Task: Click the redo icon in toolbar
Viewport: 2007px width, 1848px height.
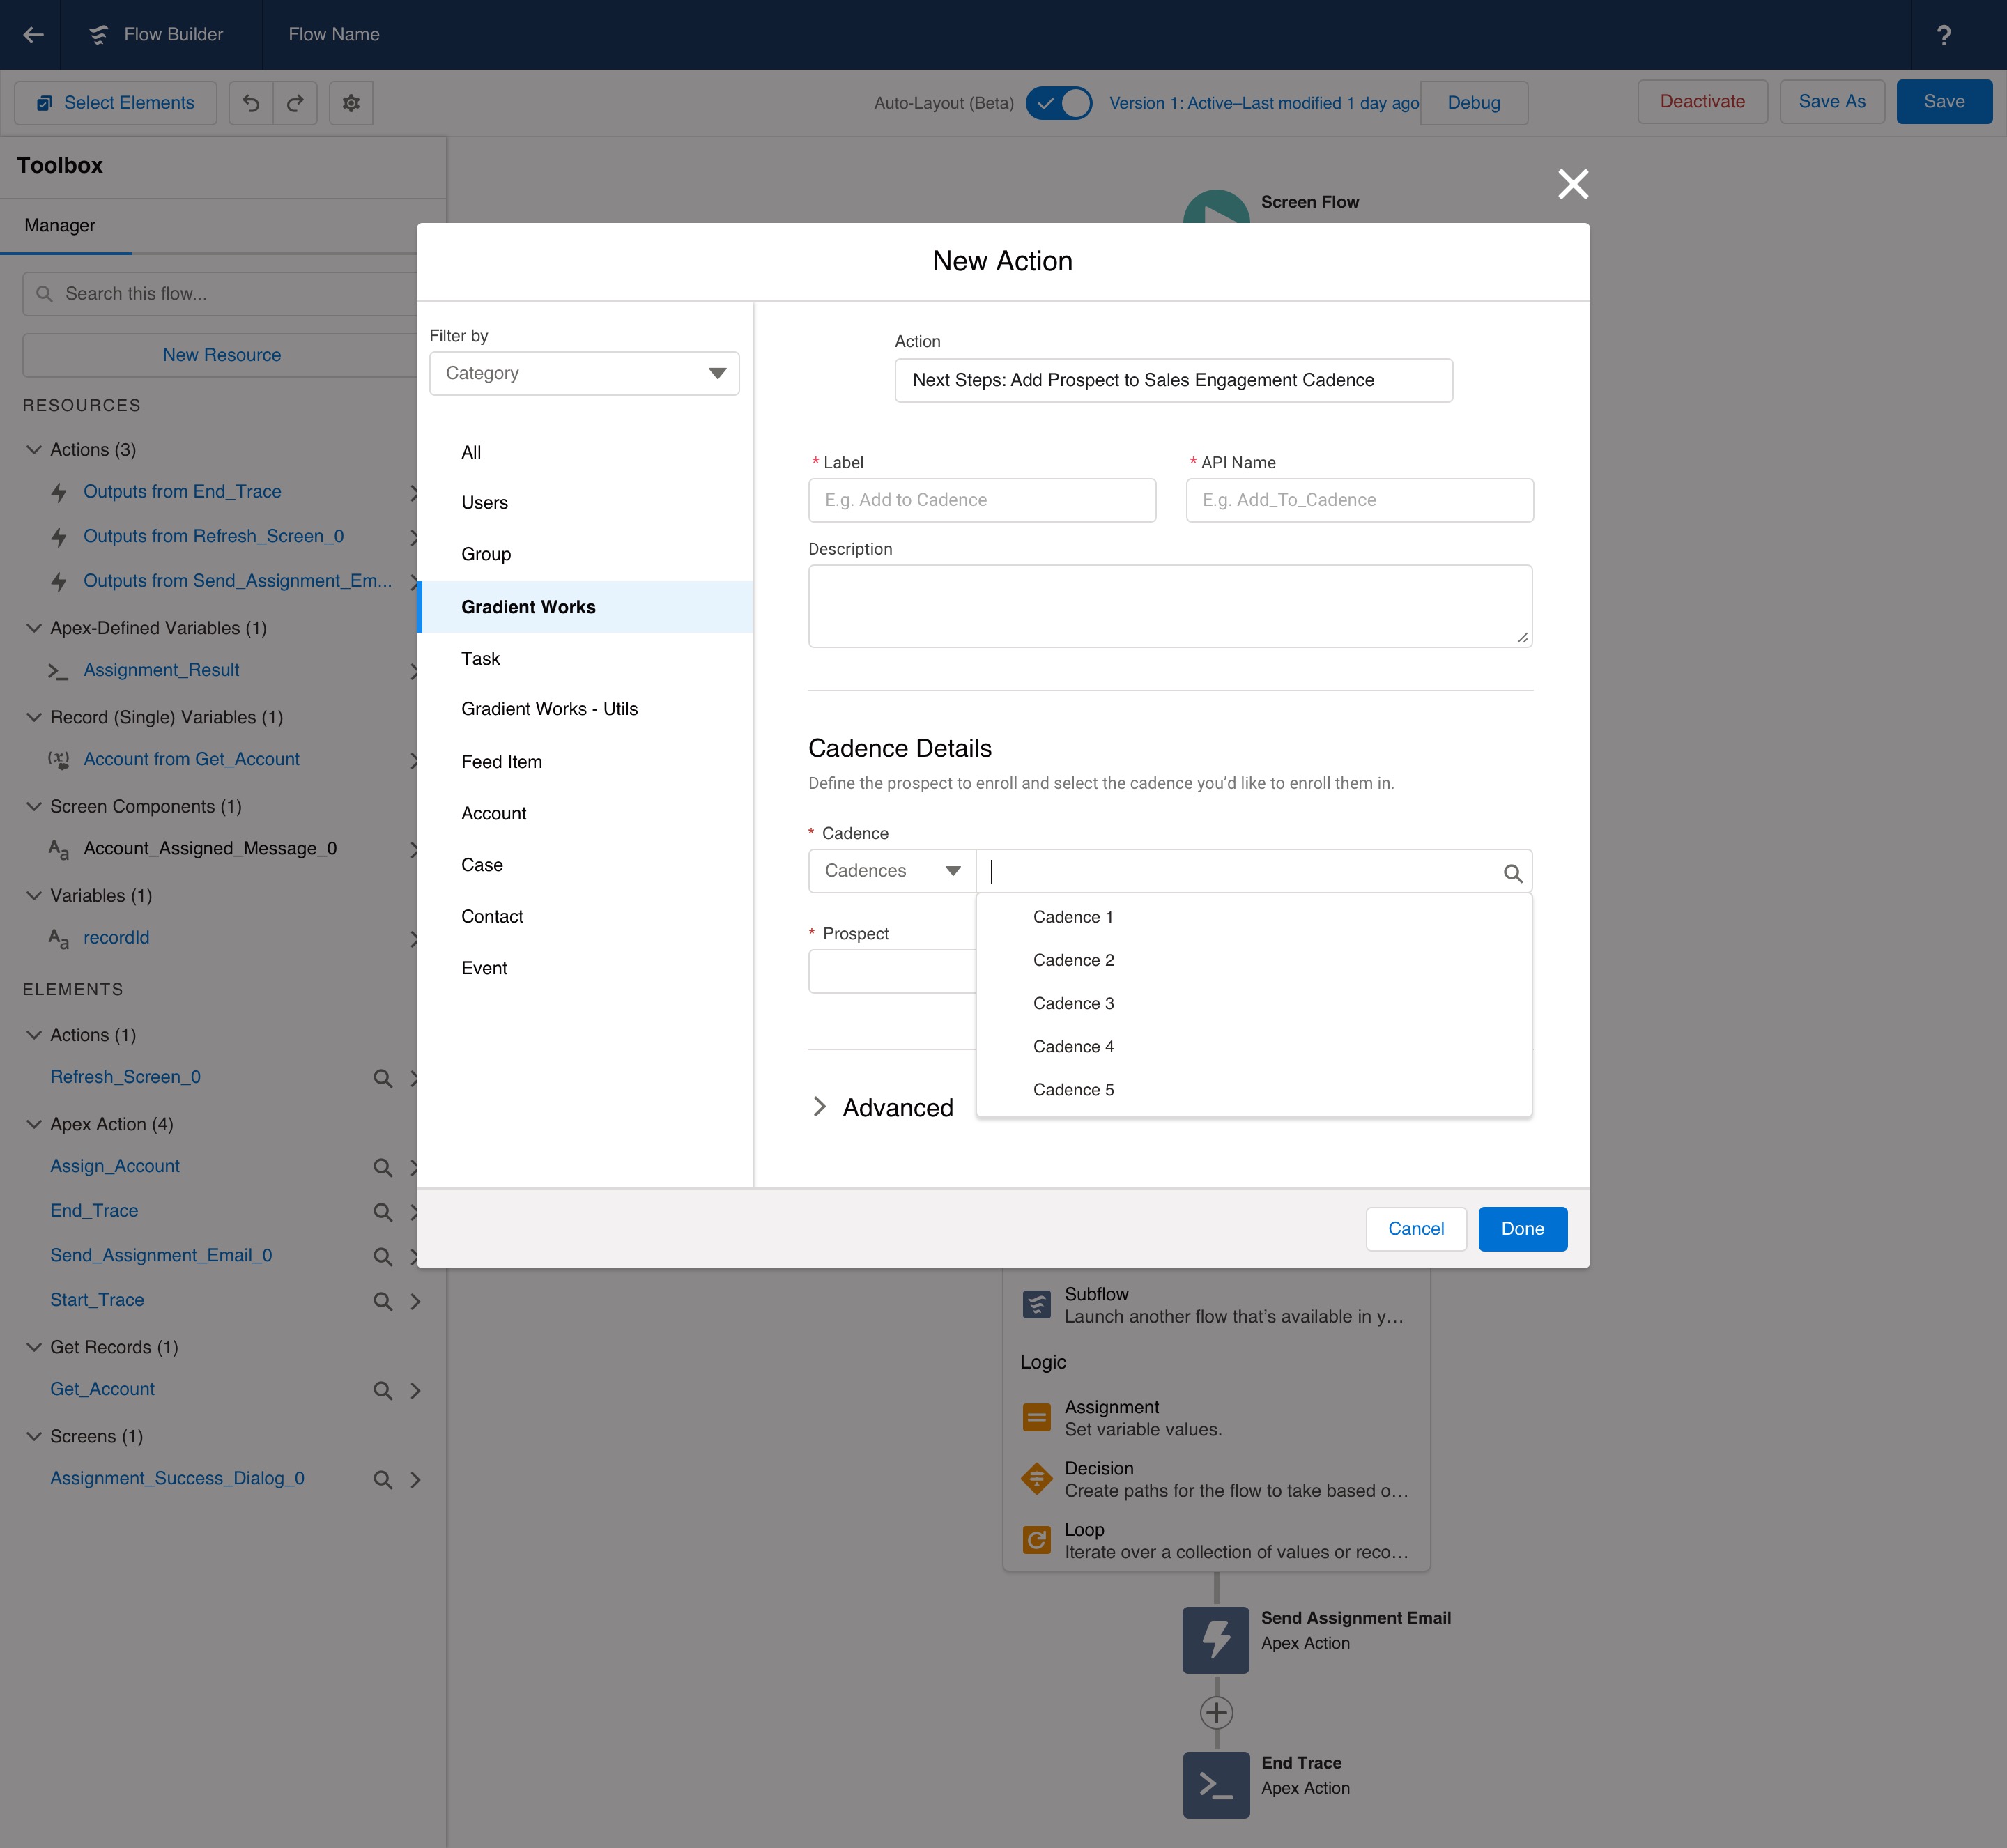Action: tap(295, 103)
